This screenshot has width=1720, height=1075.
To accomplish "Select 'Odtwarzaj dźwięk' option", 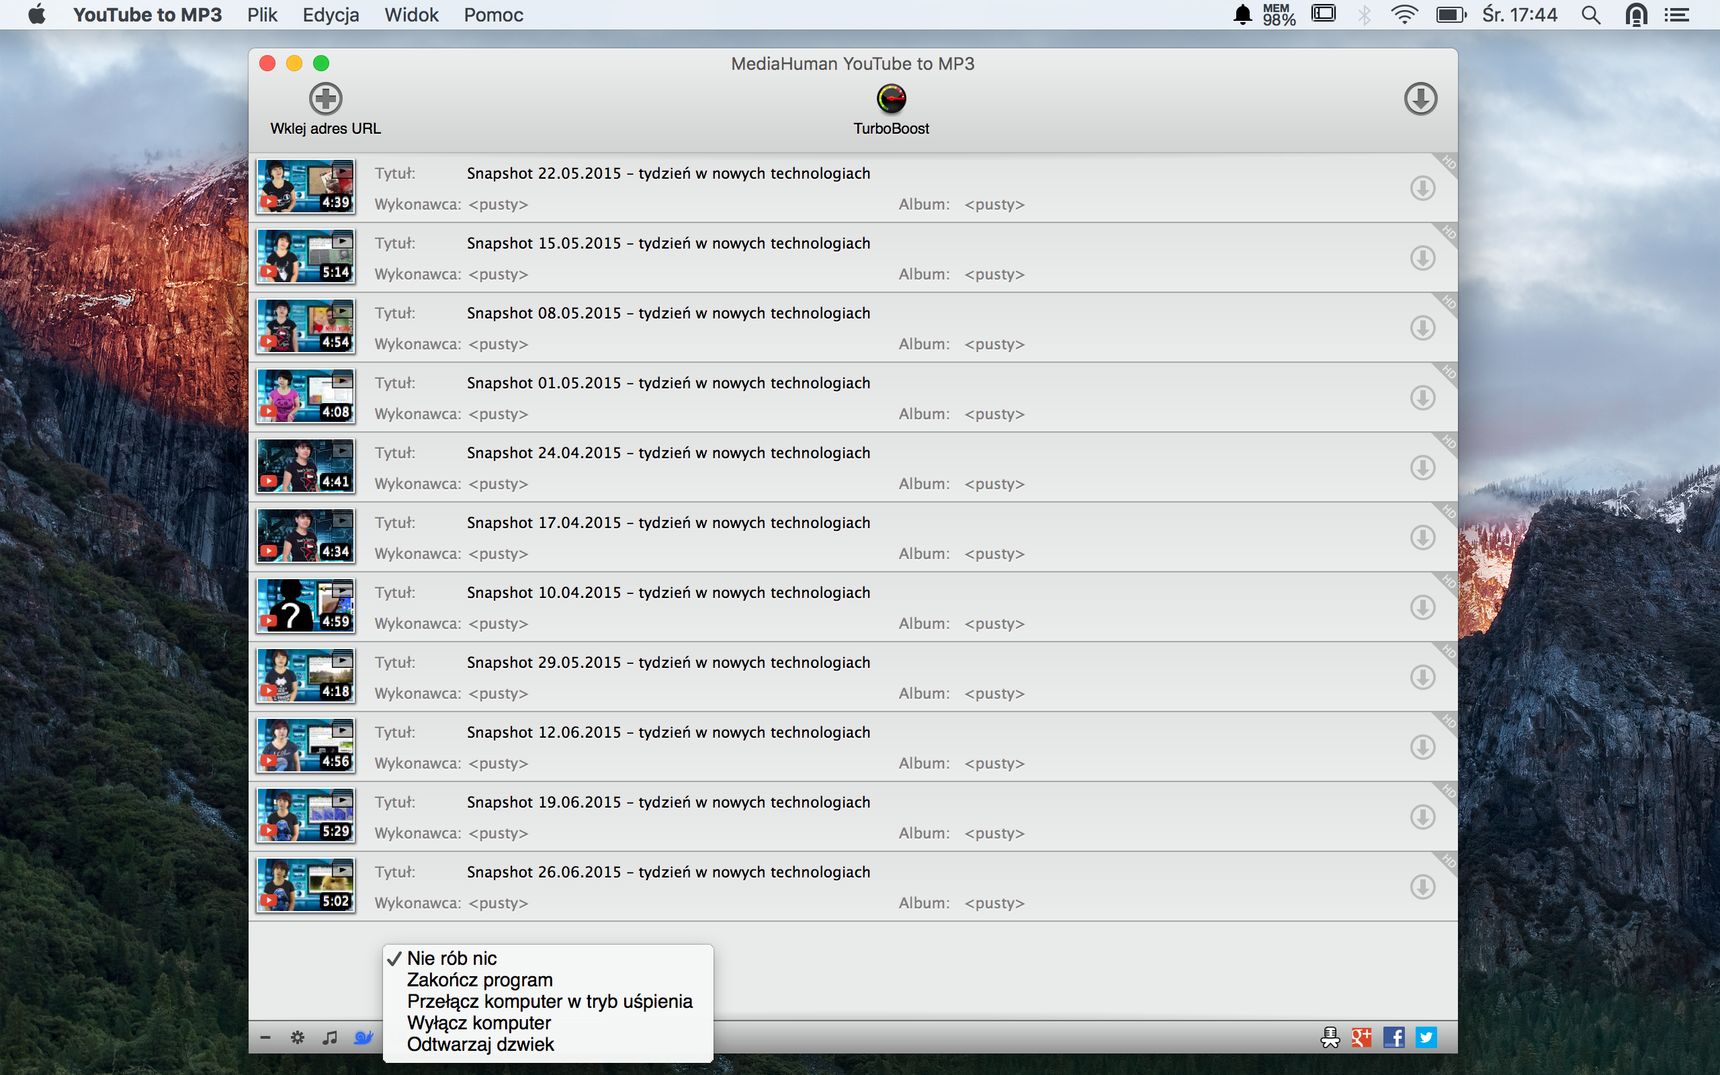I will pos(548,1044).
